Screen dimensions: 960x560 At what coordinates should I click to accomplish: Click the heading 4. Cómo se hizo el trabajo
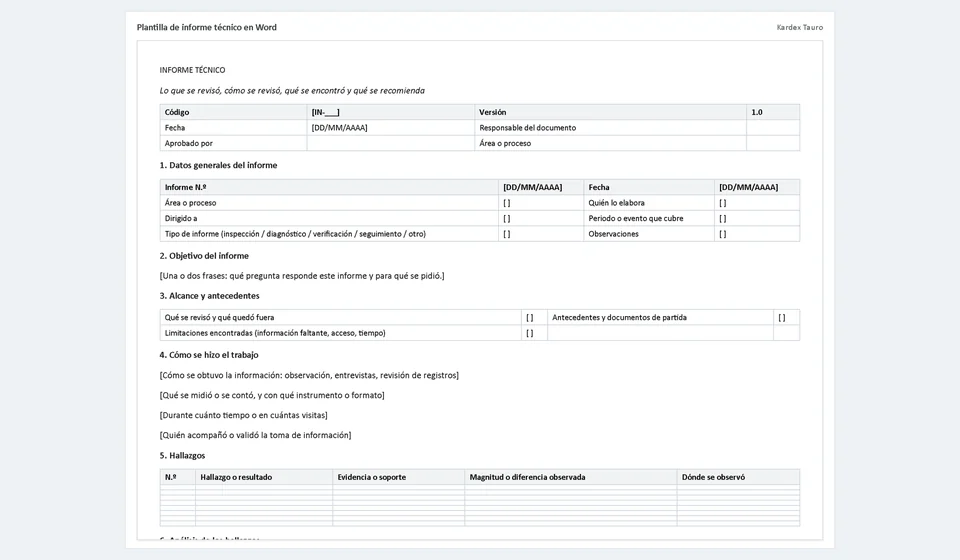209,355
